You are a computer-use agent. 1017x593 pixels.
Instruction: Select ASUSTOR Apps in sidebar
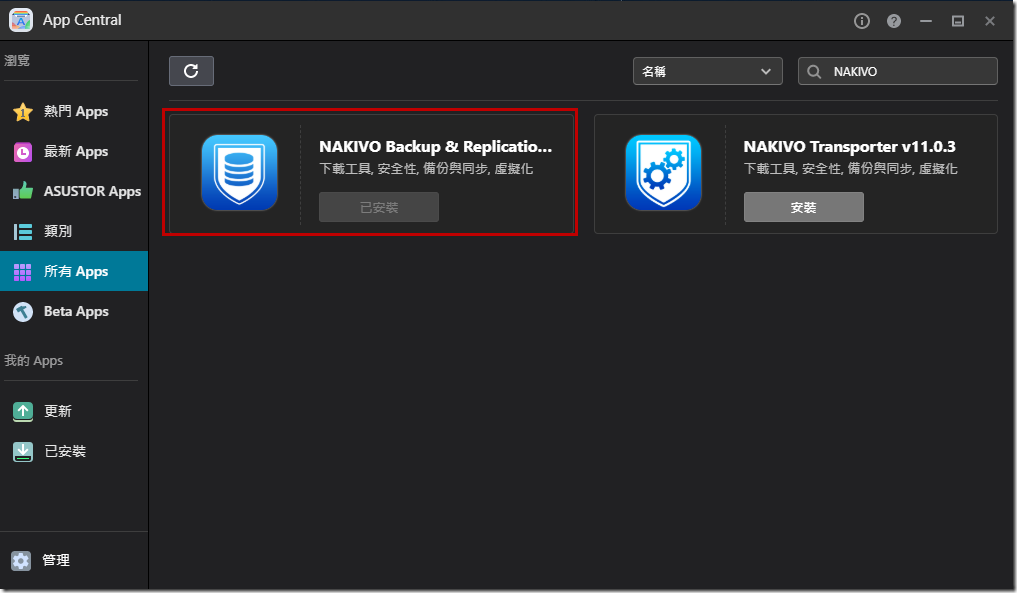[x=74, y=191]
